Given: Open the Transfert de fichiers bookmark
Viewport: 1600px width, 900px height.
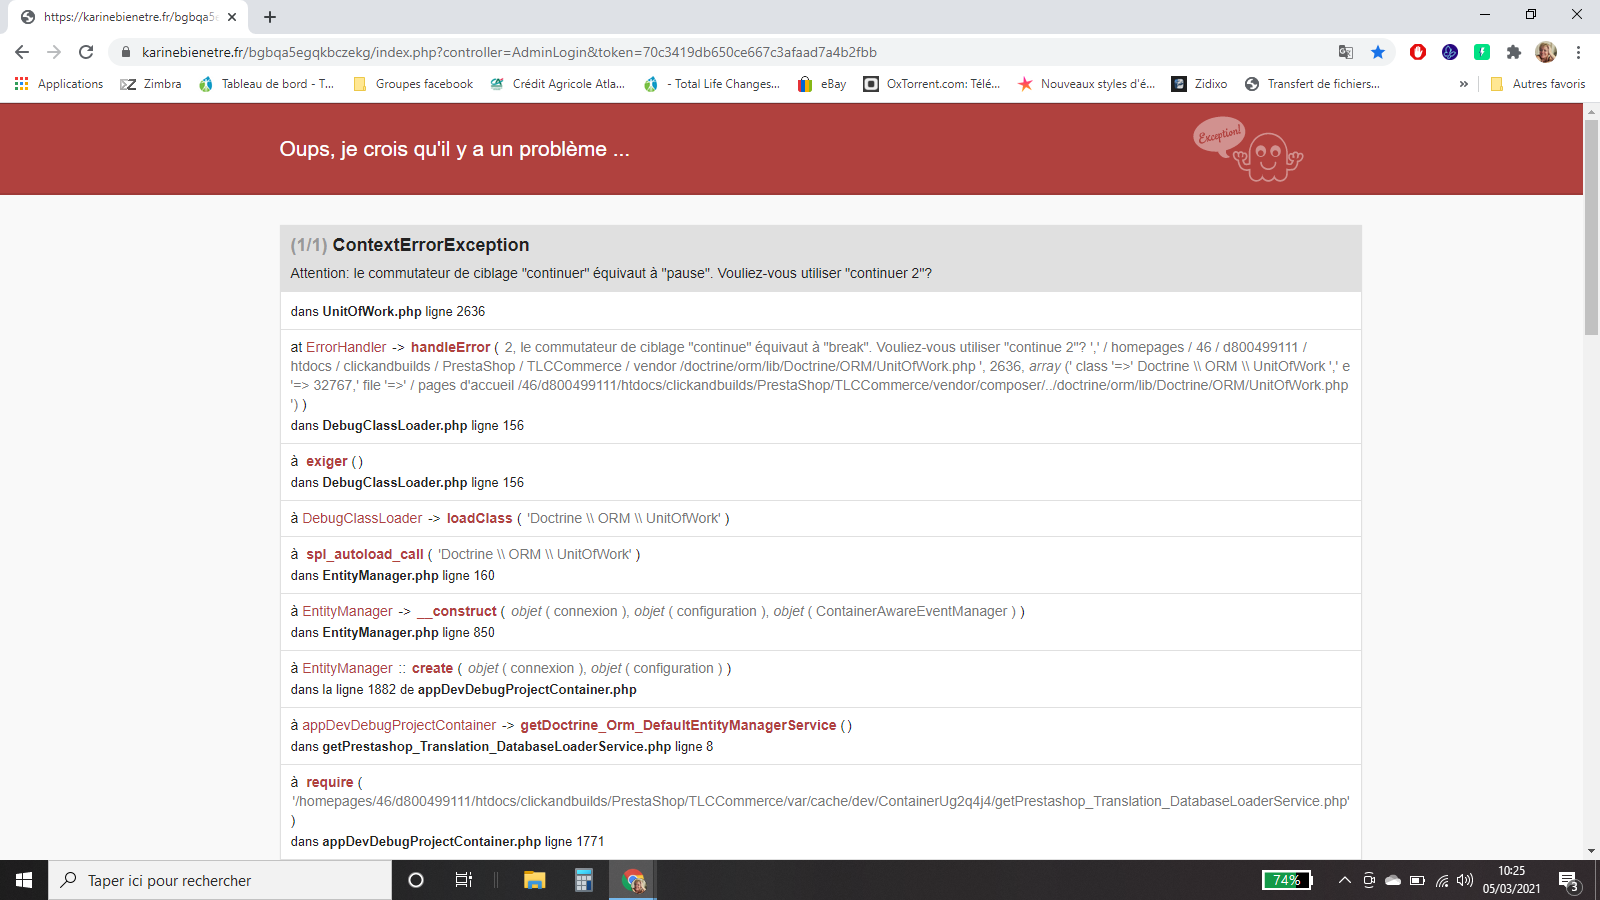Looking at the screenshot, I should (1312, 84).
